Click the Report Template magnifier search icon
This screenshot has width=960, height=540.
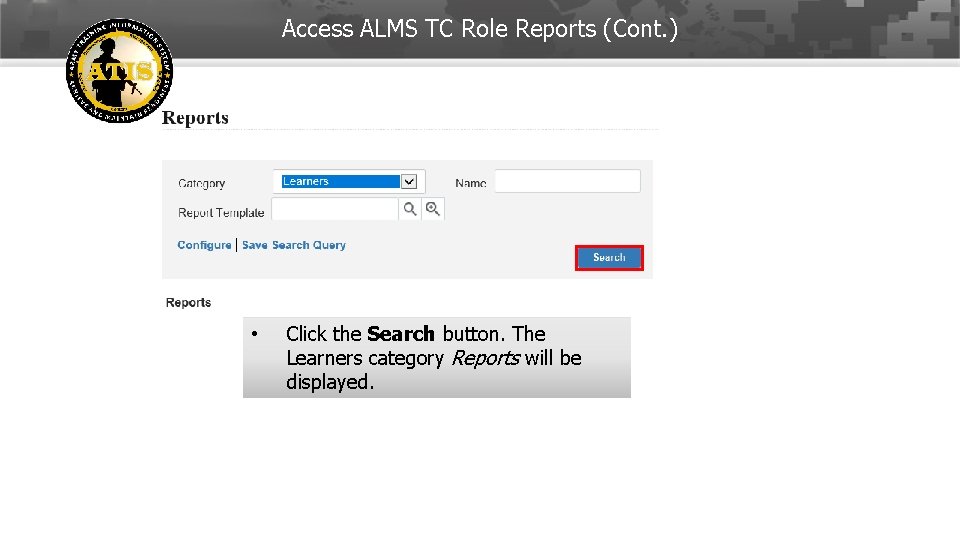click(x=410, y=209)
